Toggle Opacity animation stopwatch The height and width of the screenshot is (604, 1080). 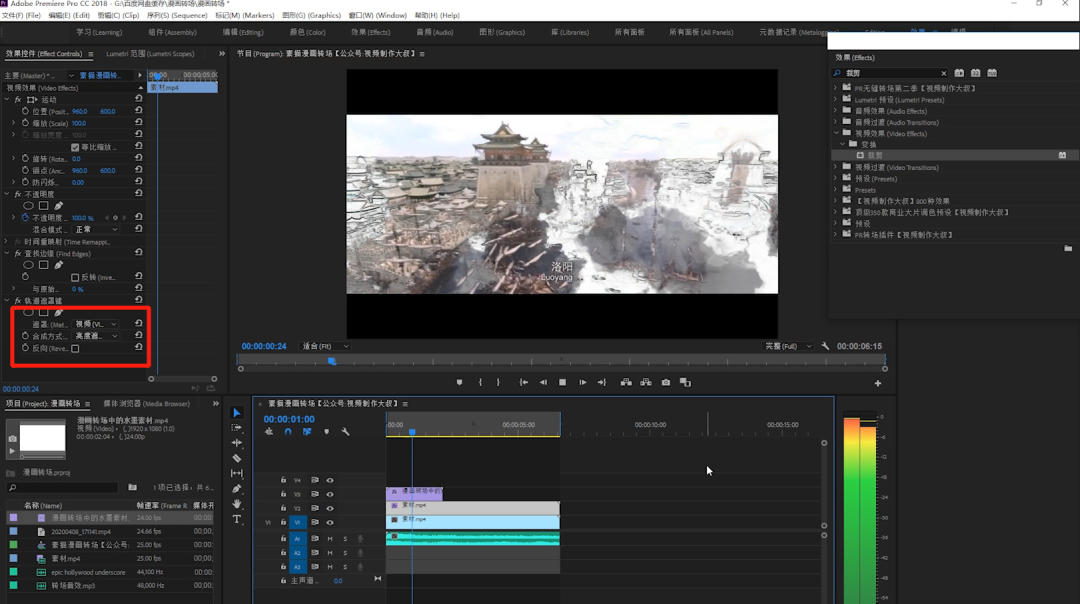(25, 218)
